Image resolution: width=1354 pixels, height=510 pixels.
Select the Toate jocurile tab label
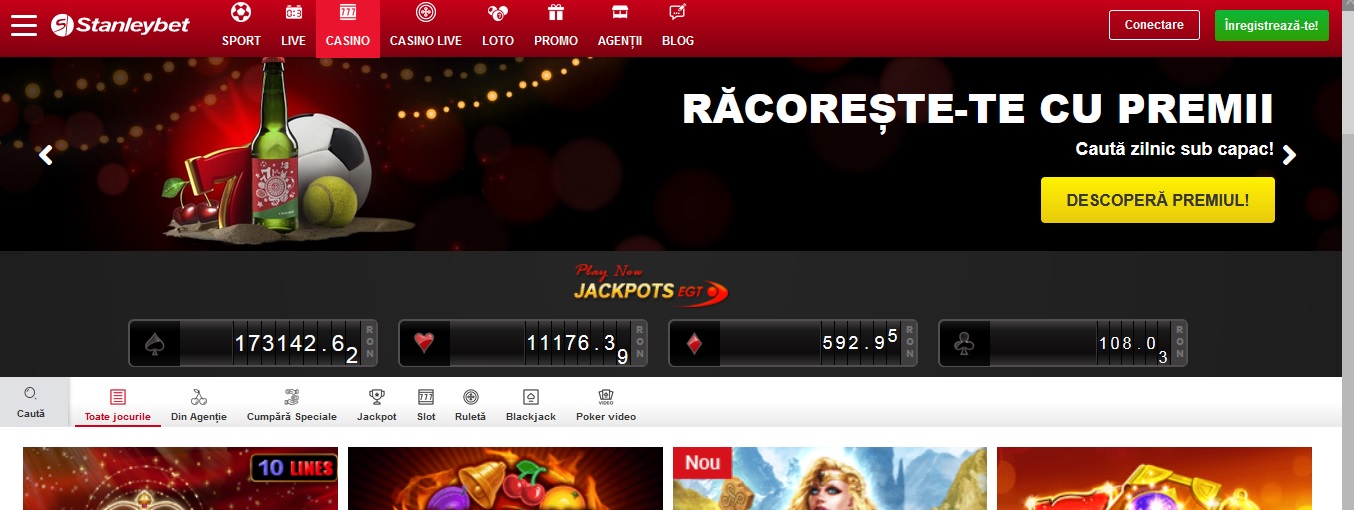click(118, 416)
